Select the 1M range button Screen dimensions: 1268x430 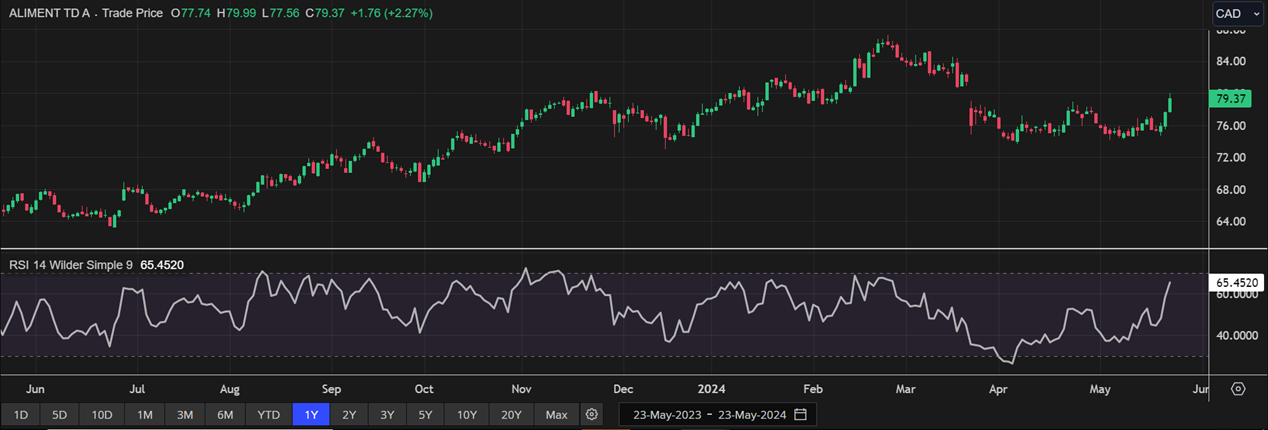tap(145, 414)
